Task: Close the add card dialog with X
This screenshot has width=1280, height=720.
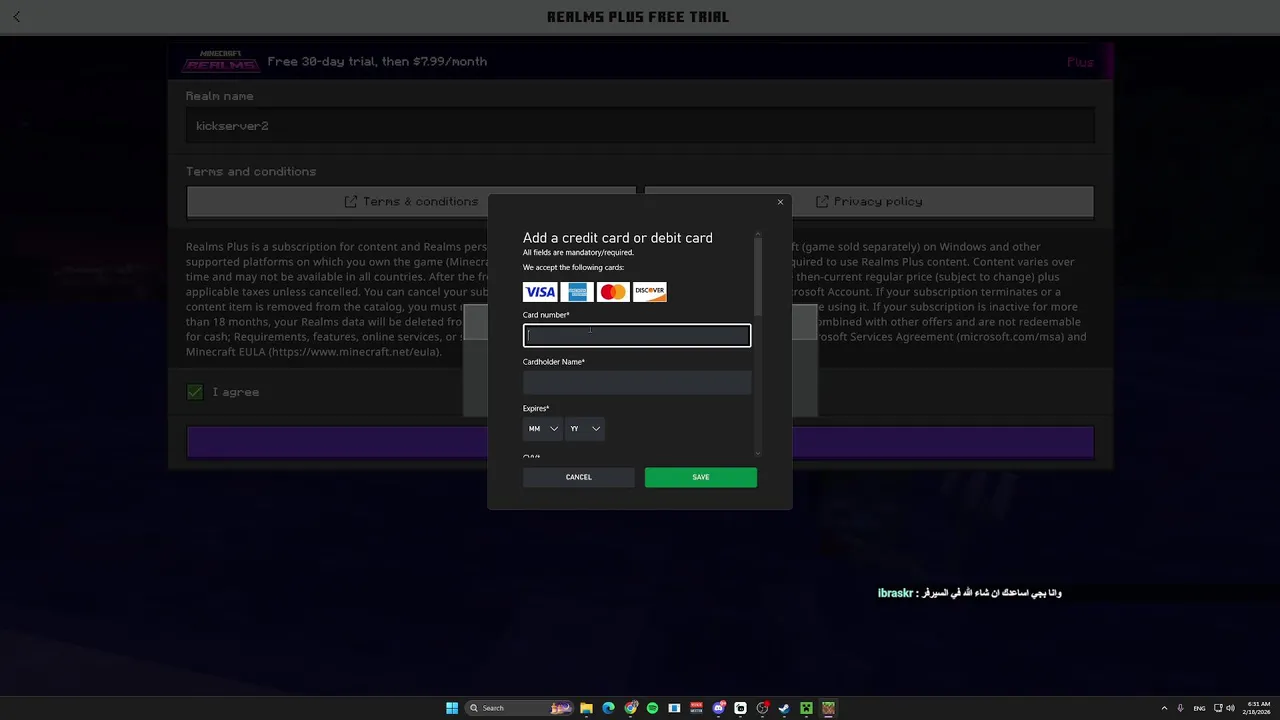Action: [x=781, y=202]
